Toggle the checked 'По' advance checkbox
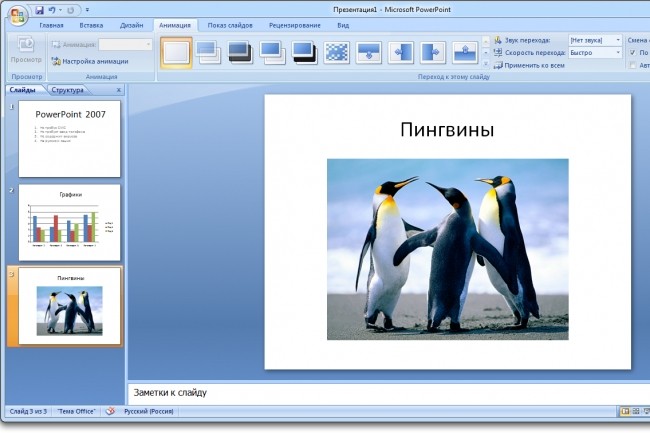The image size is (650, 433). click(632, 53)
